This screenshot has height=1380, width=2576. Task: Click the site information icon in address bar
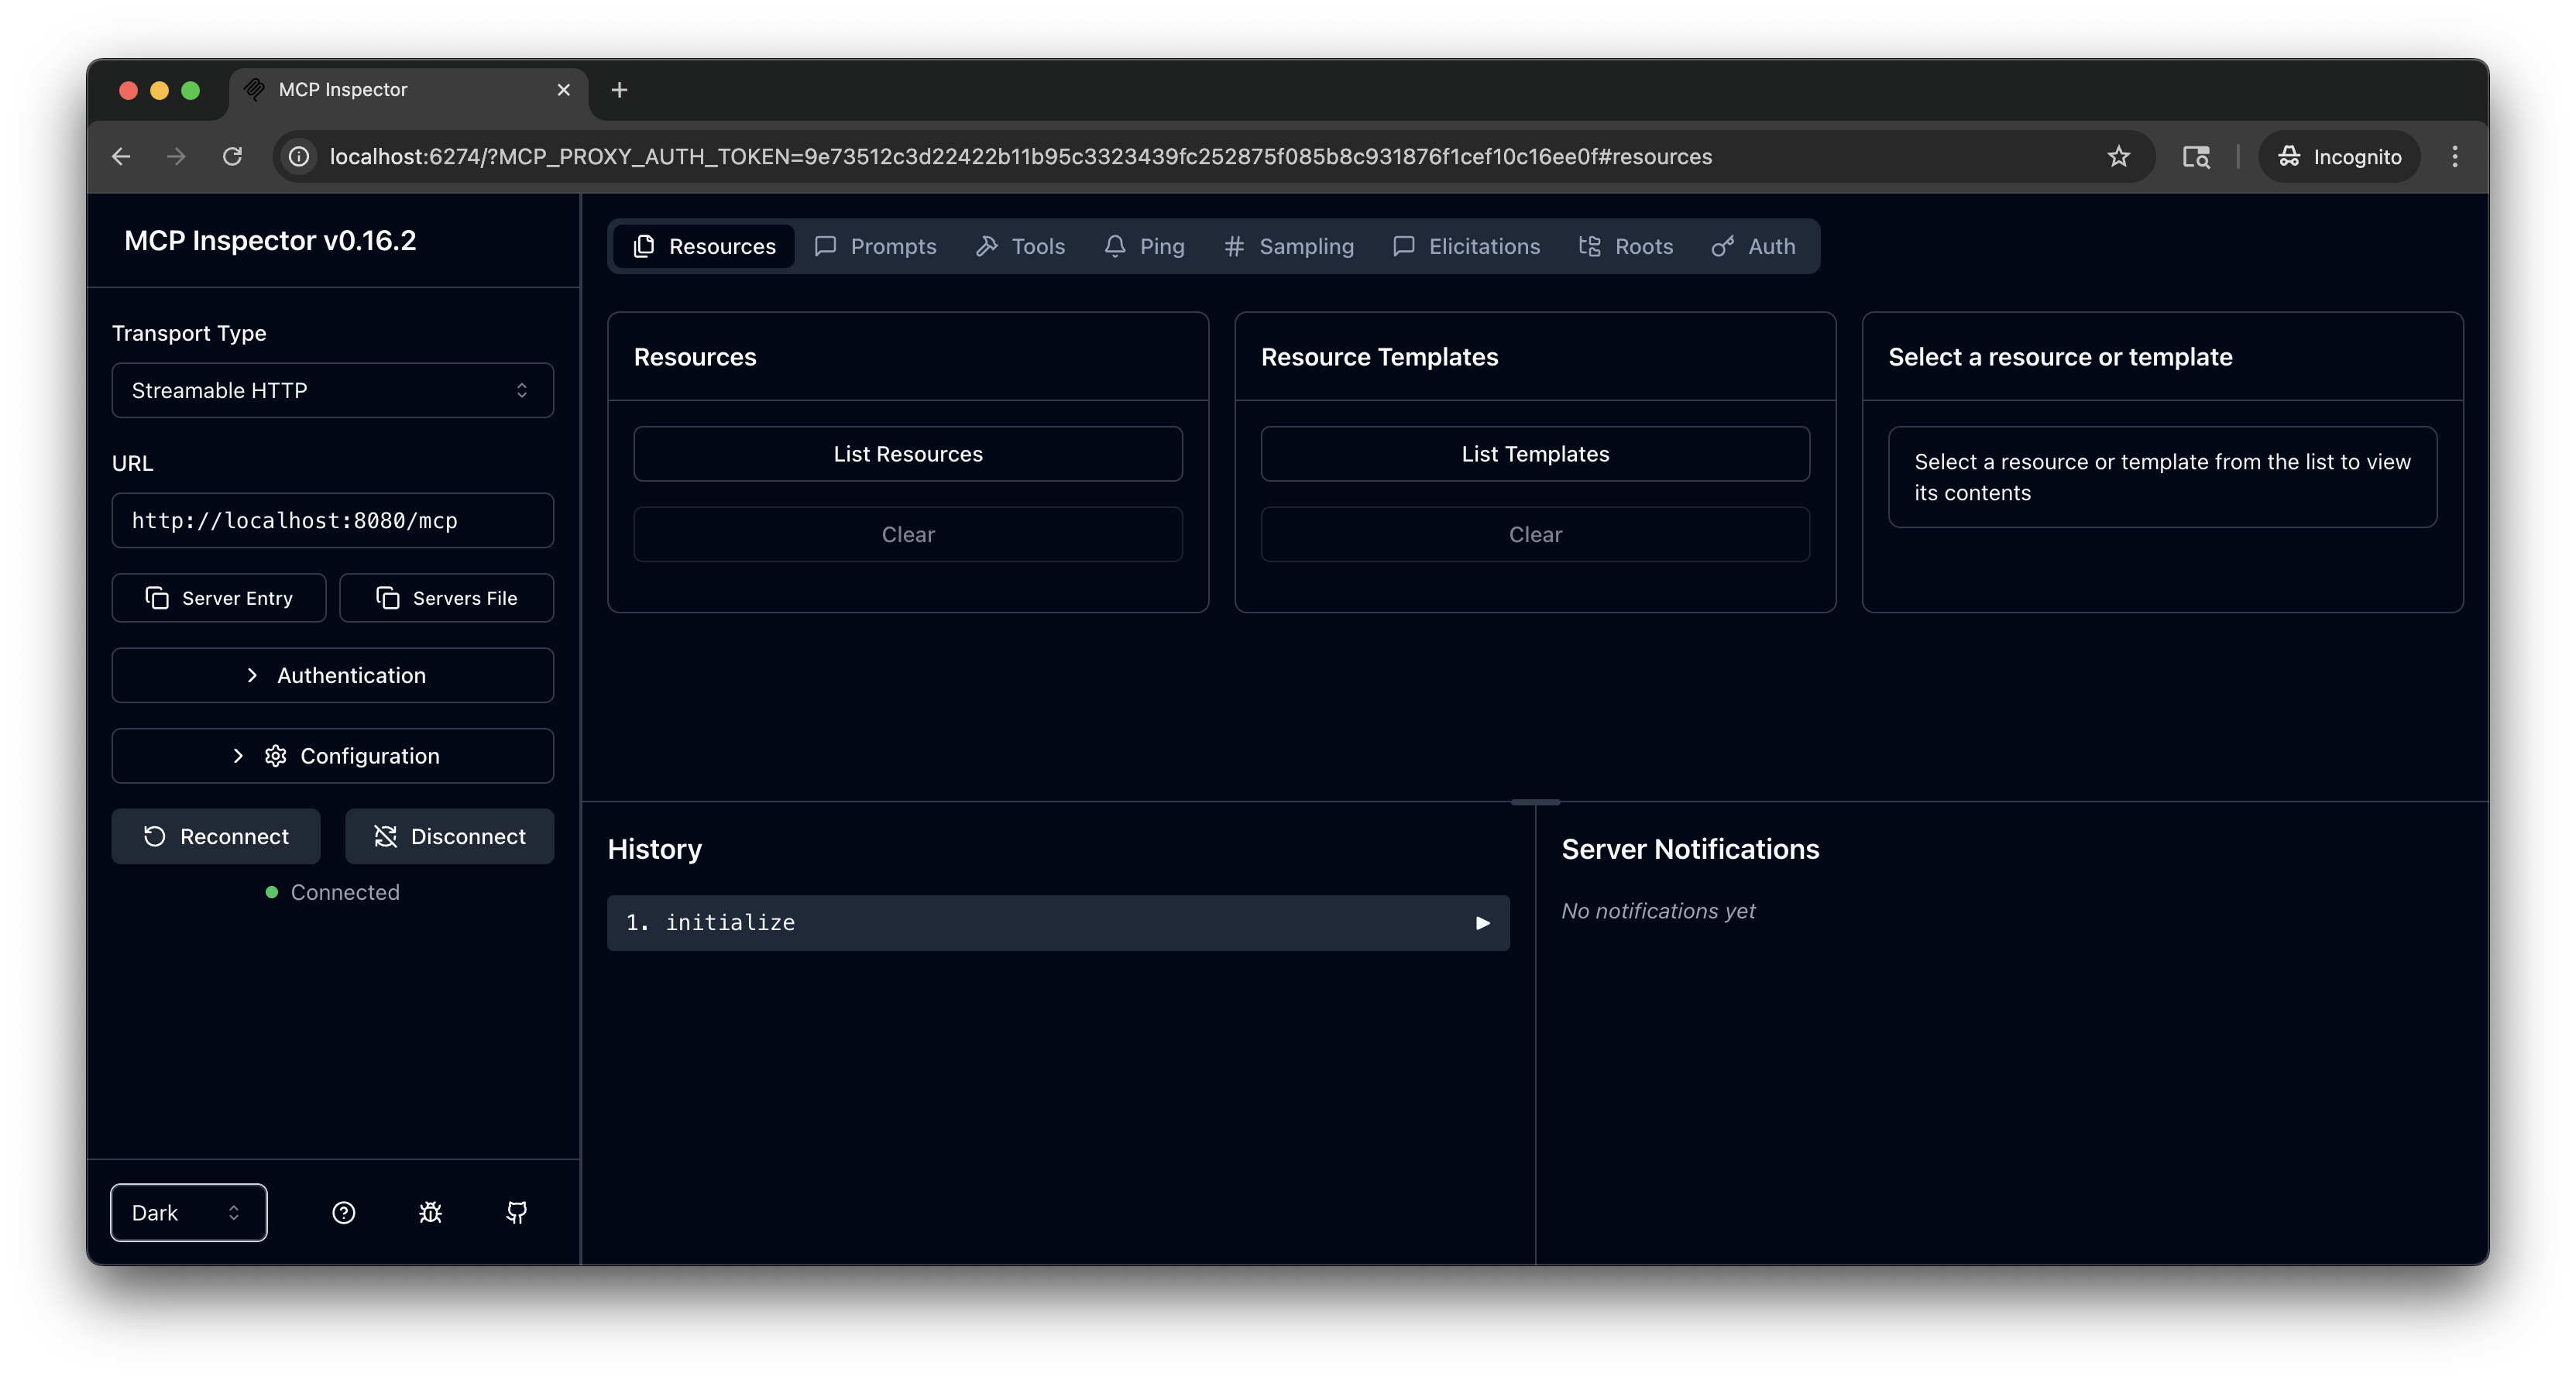tap(298, 156)
